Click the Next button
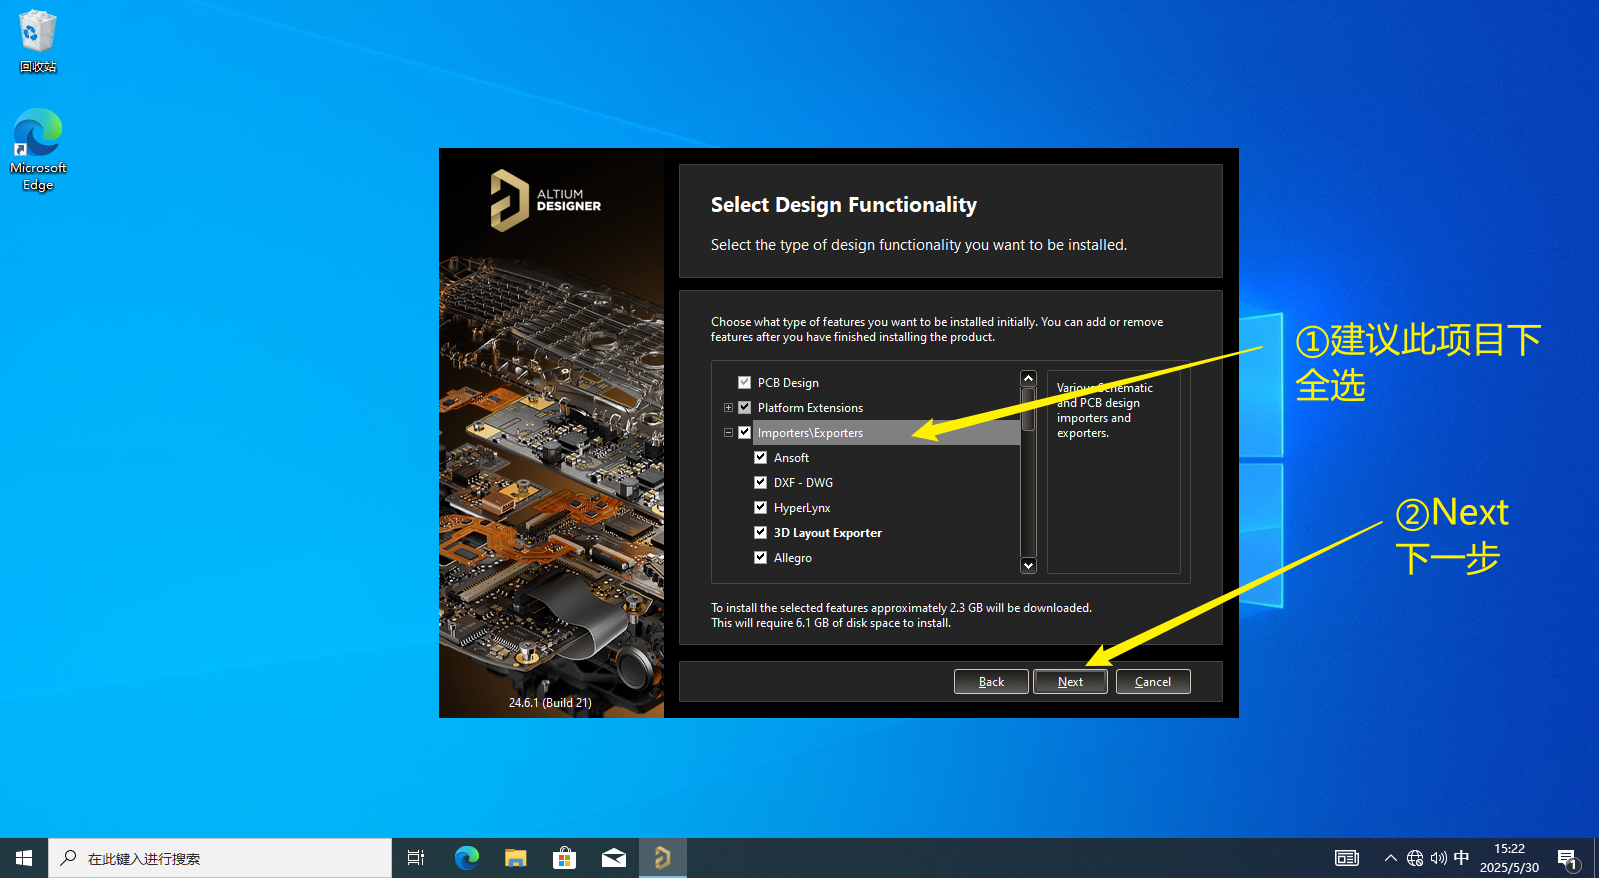1599x878 pixels. pyautogui.click(x=1070, y=681)
